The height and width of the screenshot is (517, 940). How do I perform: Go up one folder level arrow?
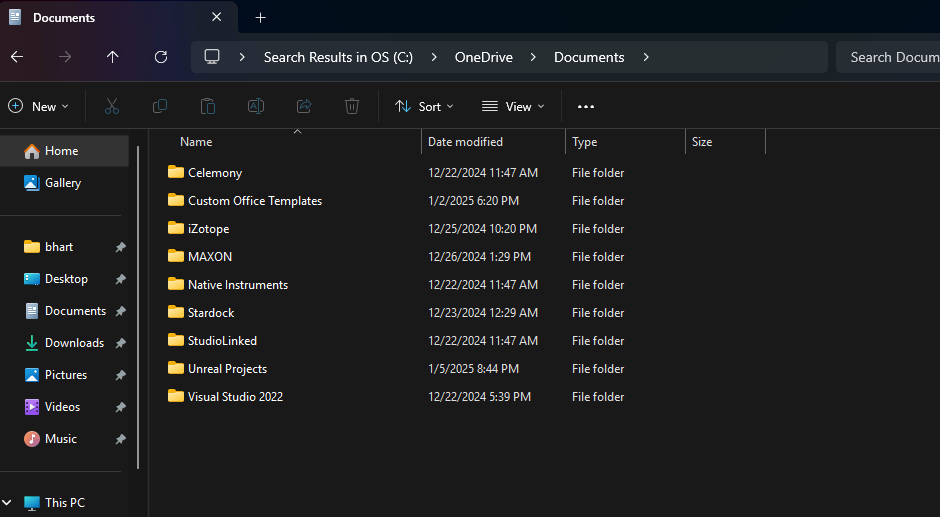click(113, 57)
